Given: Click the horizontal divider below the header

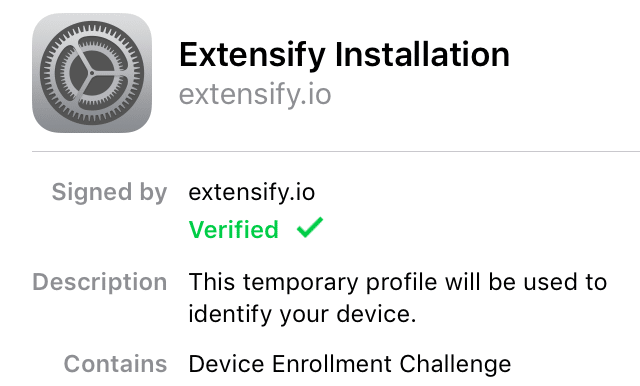Looking at the screenshot, I should (336, 151).
